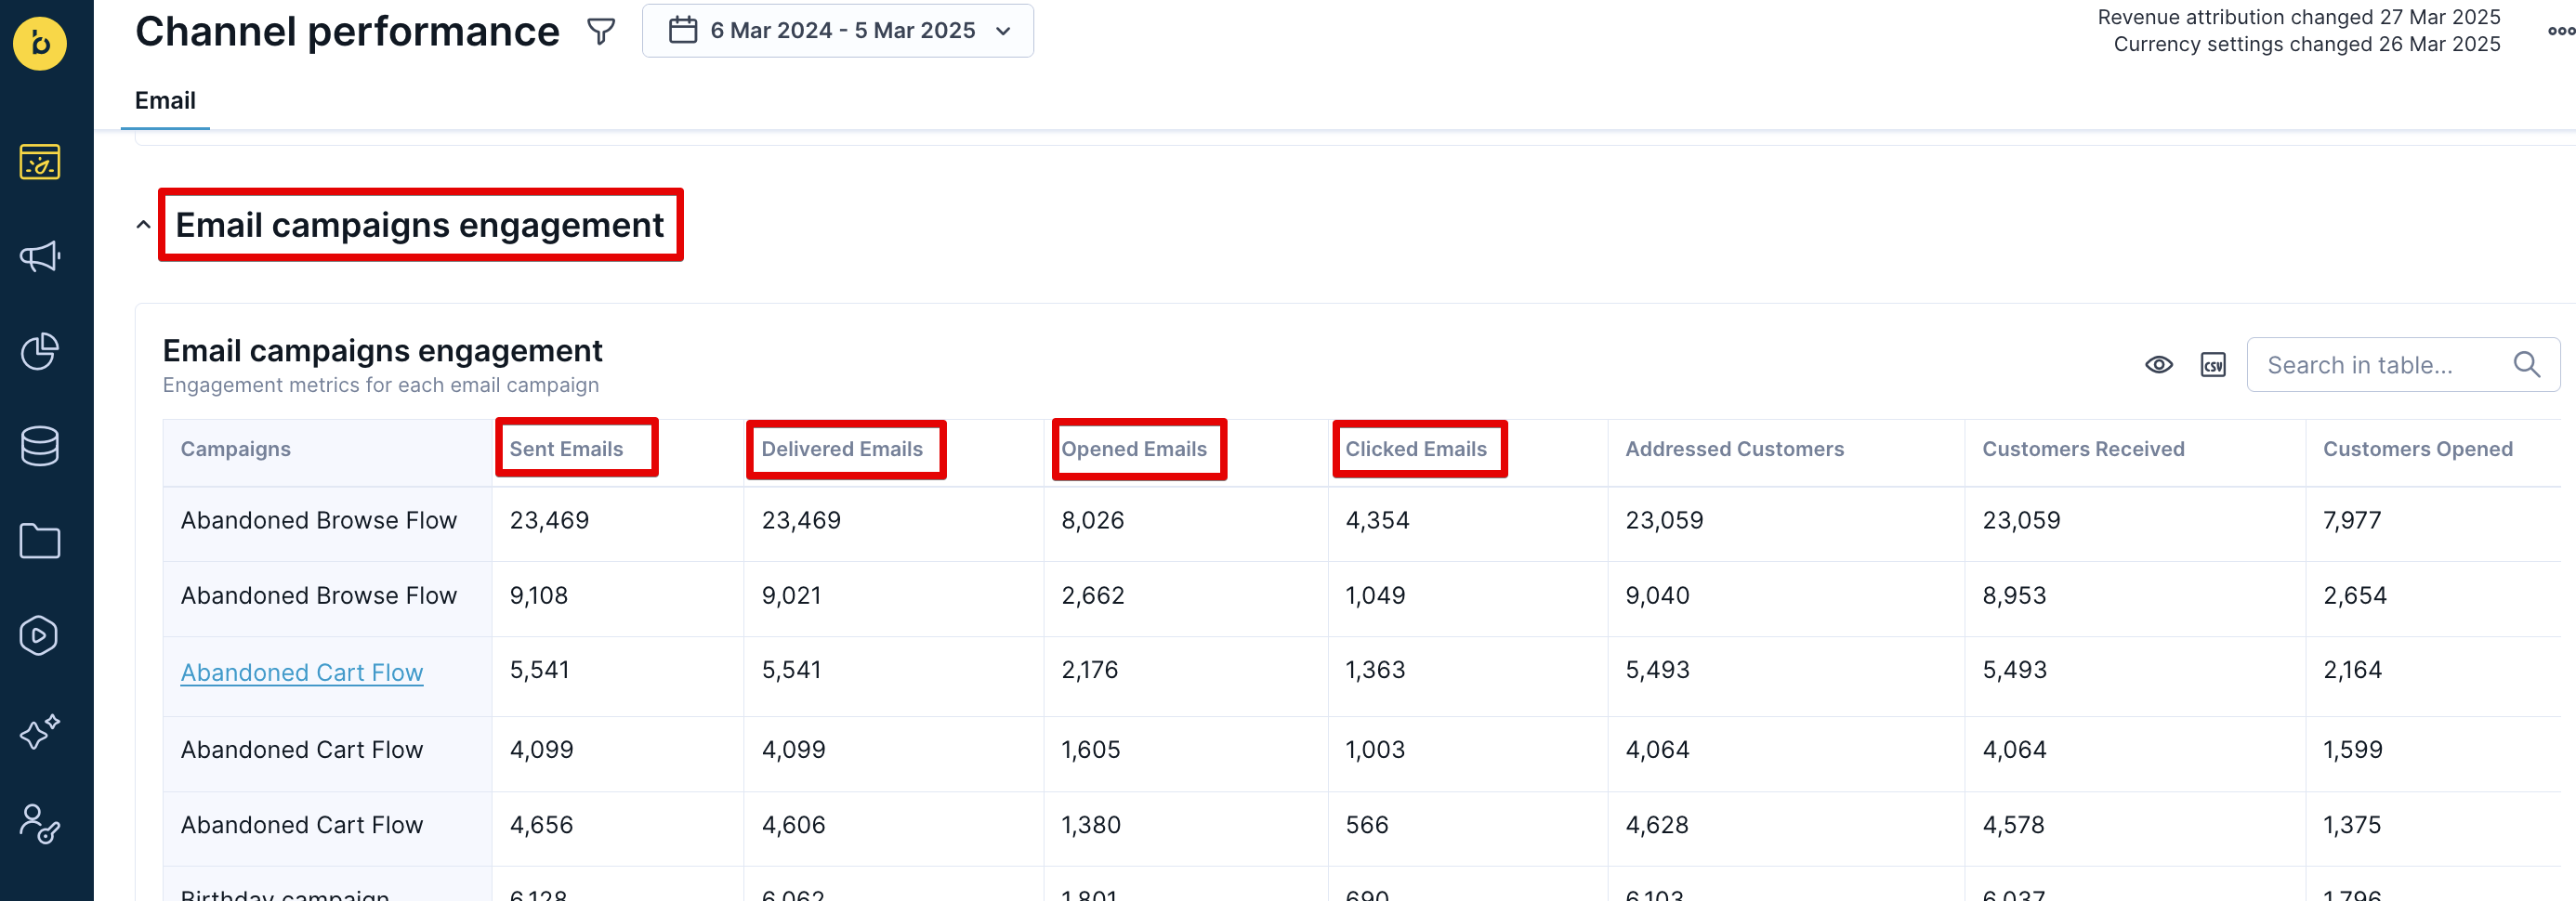Click the Bloomreach logo icon
Viewport: 2576px width, 901px height.
(x=40, y=44)
